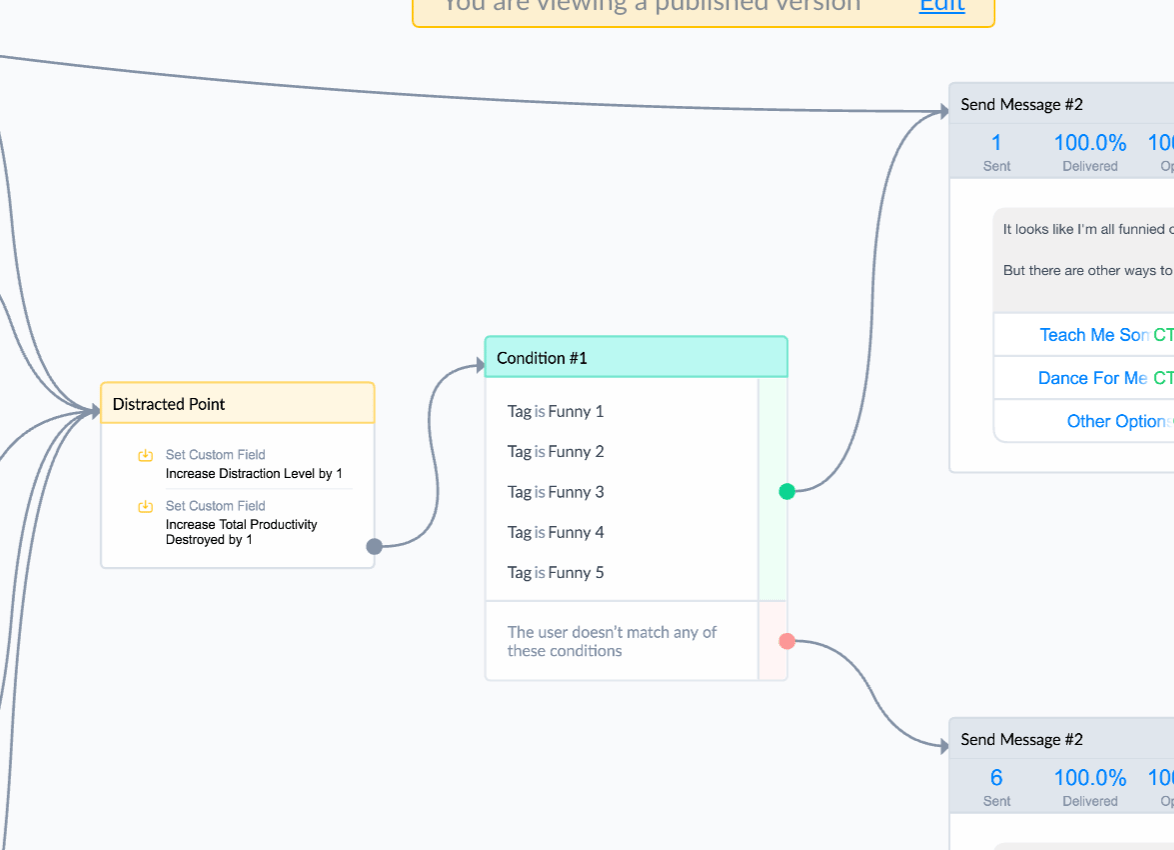Viewport: 1174px width, 850px height.
Task: Open upper Send Message #2 node header
Action: pos(1062,104)
